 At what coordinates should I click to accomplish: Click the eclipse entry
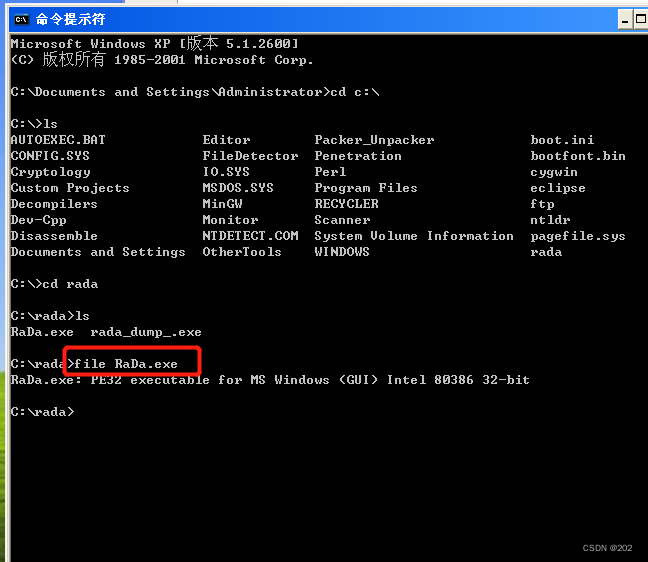coord(558,188)
